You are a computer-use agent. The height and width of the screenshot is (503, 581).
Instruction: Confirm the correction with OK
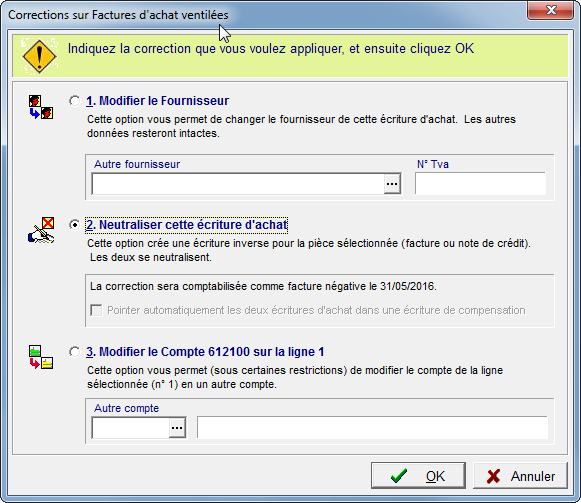click(x=418, y=476)
